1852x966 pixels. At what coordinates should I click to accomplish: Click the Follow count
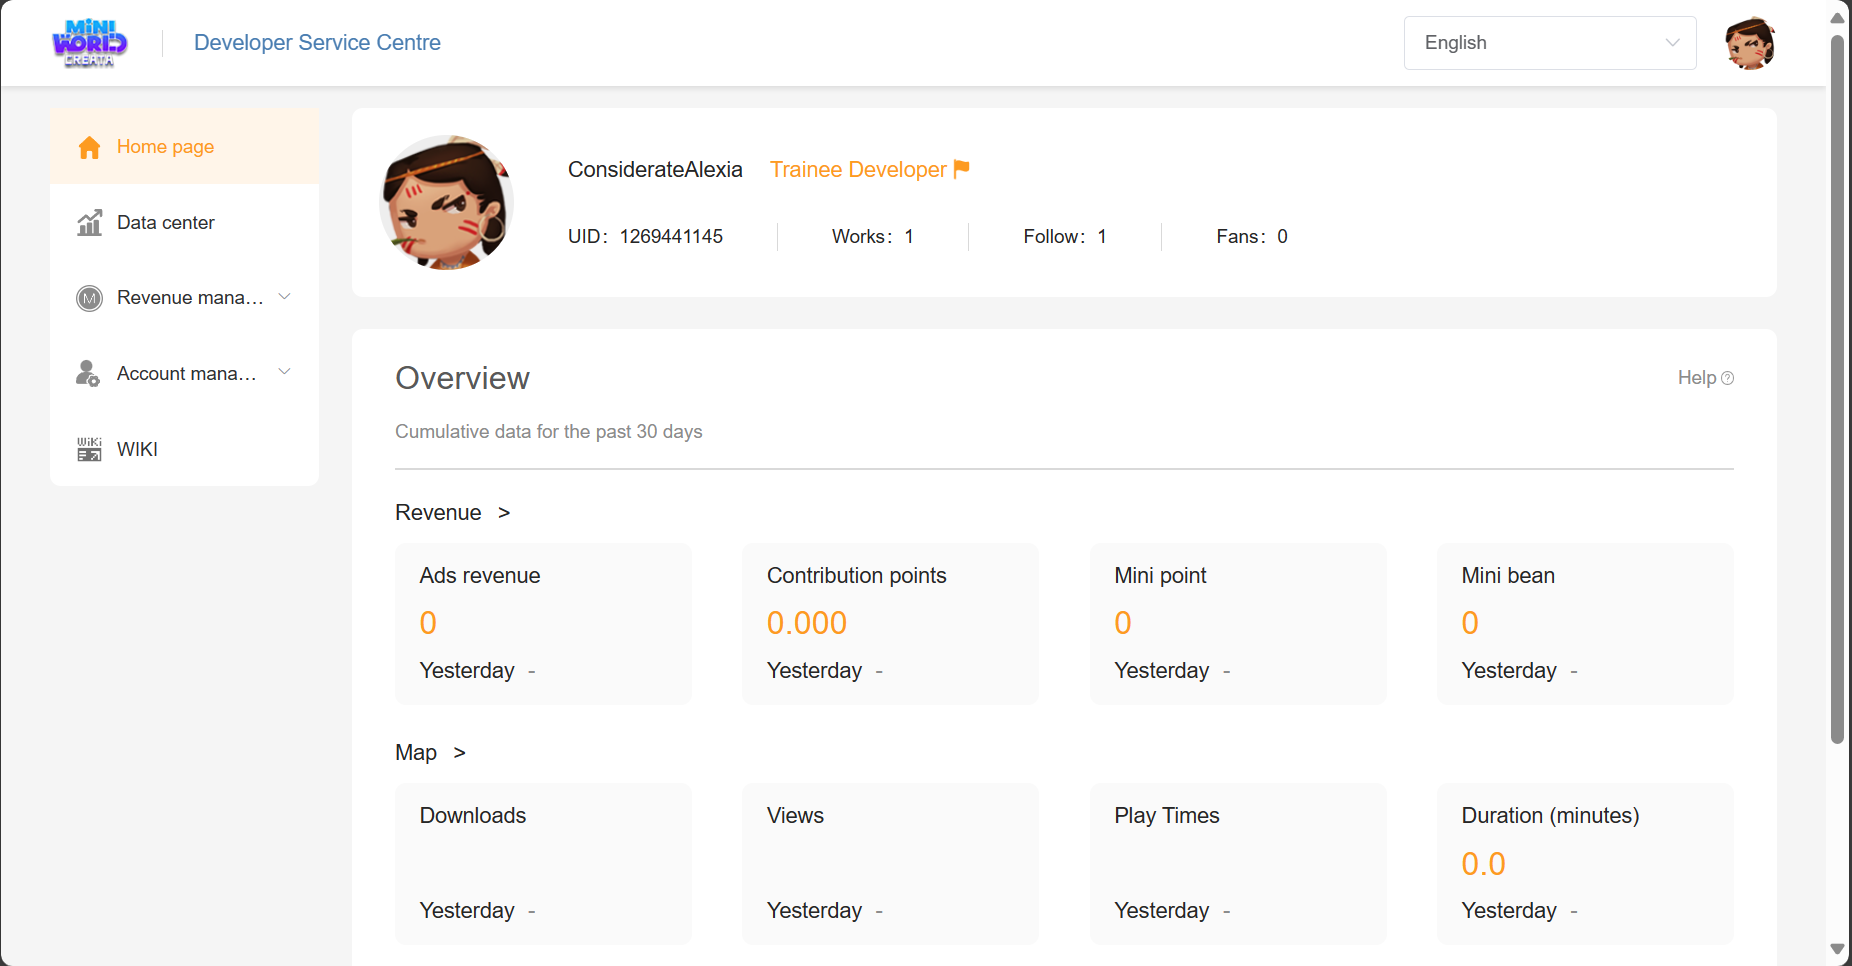(1065, 237)
